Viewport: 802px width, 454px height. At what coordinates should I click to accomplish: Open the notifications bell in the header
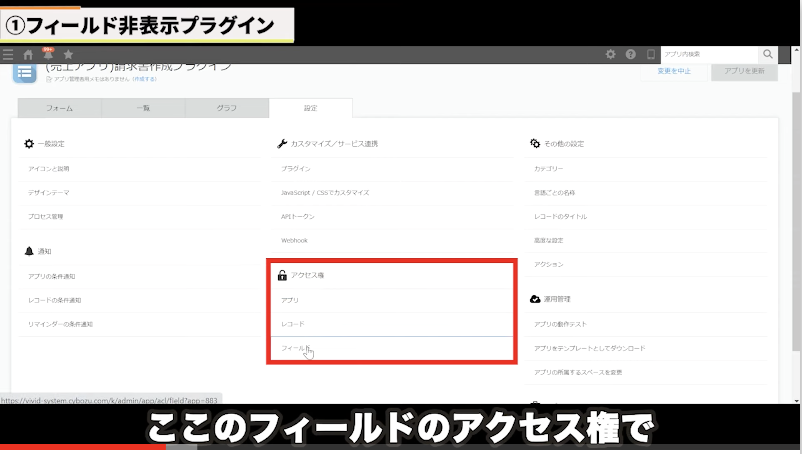click(48, 54)
